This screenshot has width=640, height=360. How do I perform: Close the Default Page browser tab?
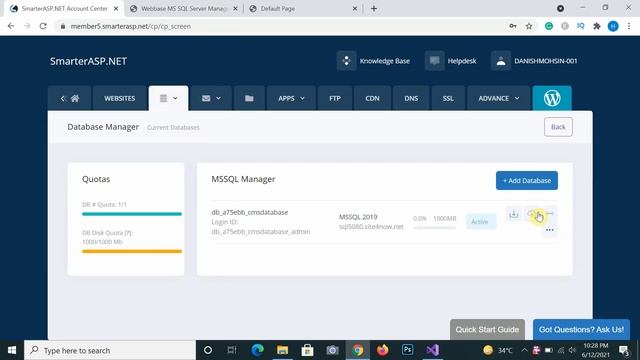pyautogui.click(x=355, y=9)
